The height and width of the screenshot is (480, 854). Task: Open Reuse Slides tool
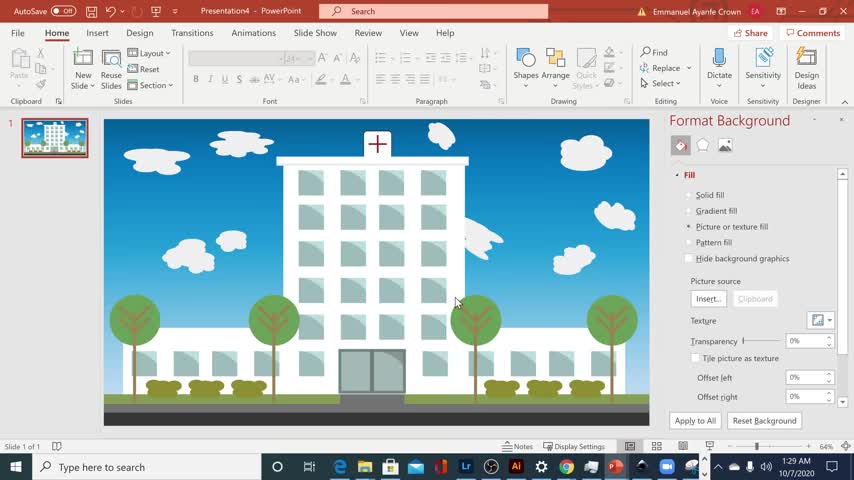tap(111, 69)
